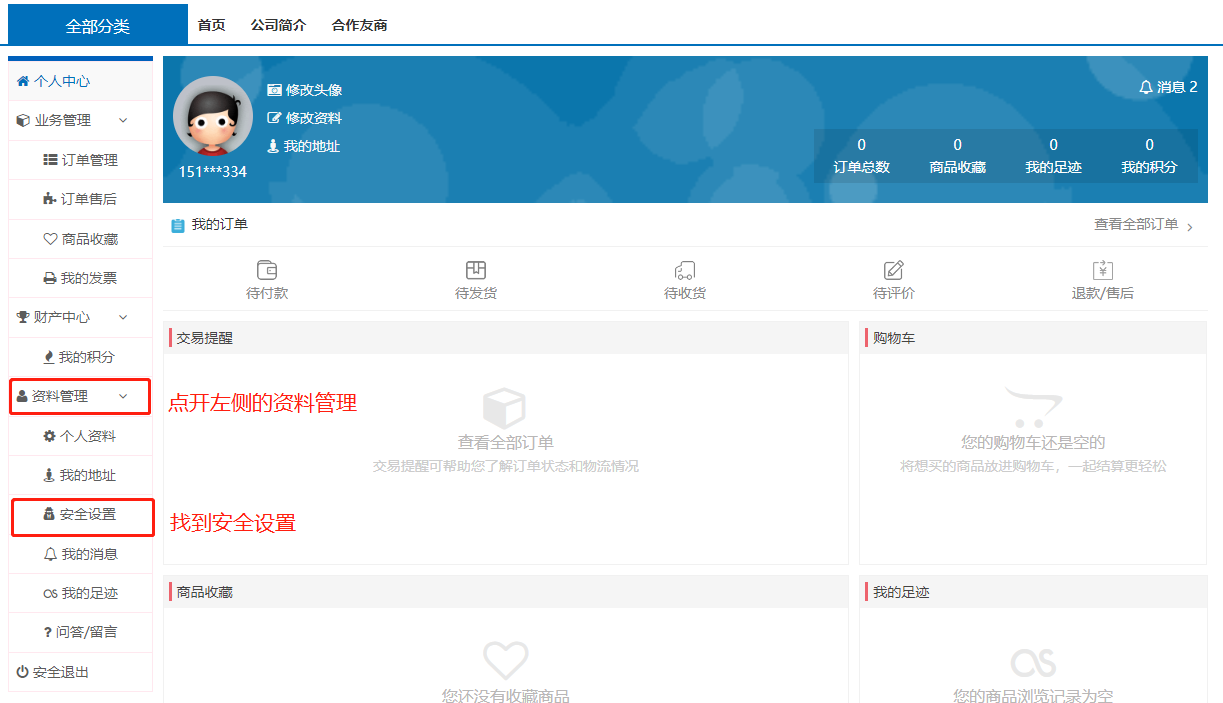Click the 退款/售后 label
1223x703 pixels.
(x=1103, y=293)
